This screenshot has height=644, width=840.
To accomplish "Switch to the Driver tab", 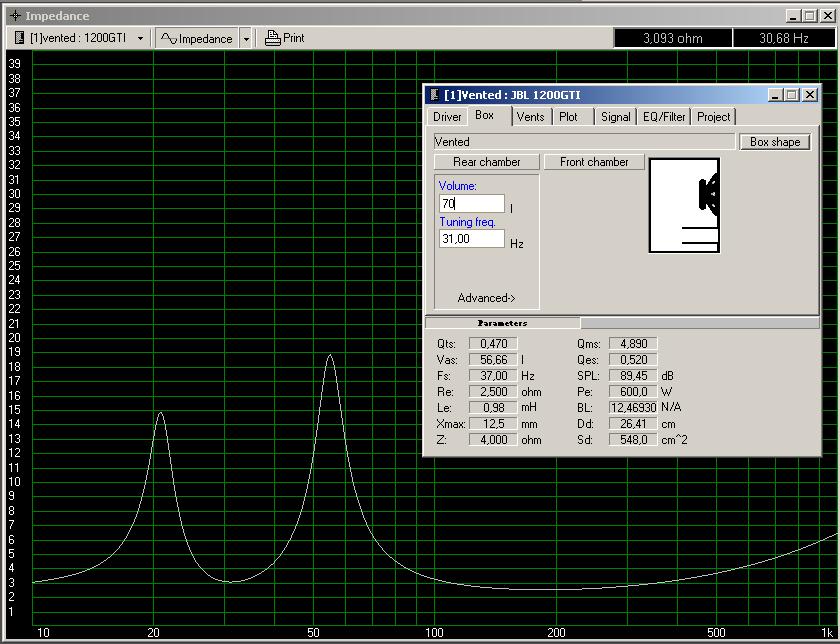I will tap(447, 117).
